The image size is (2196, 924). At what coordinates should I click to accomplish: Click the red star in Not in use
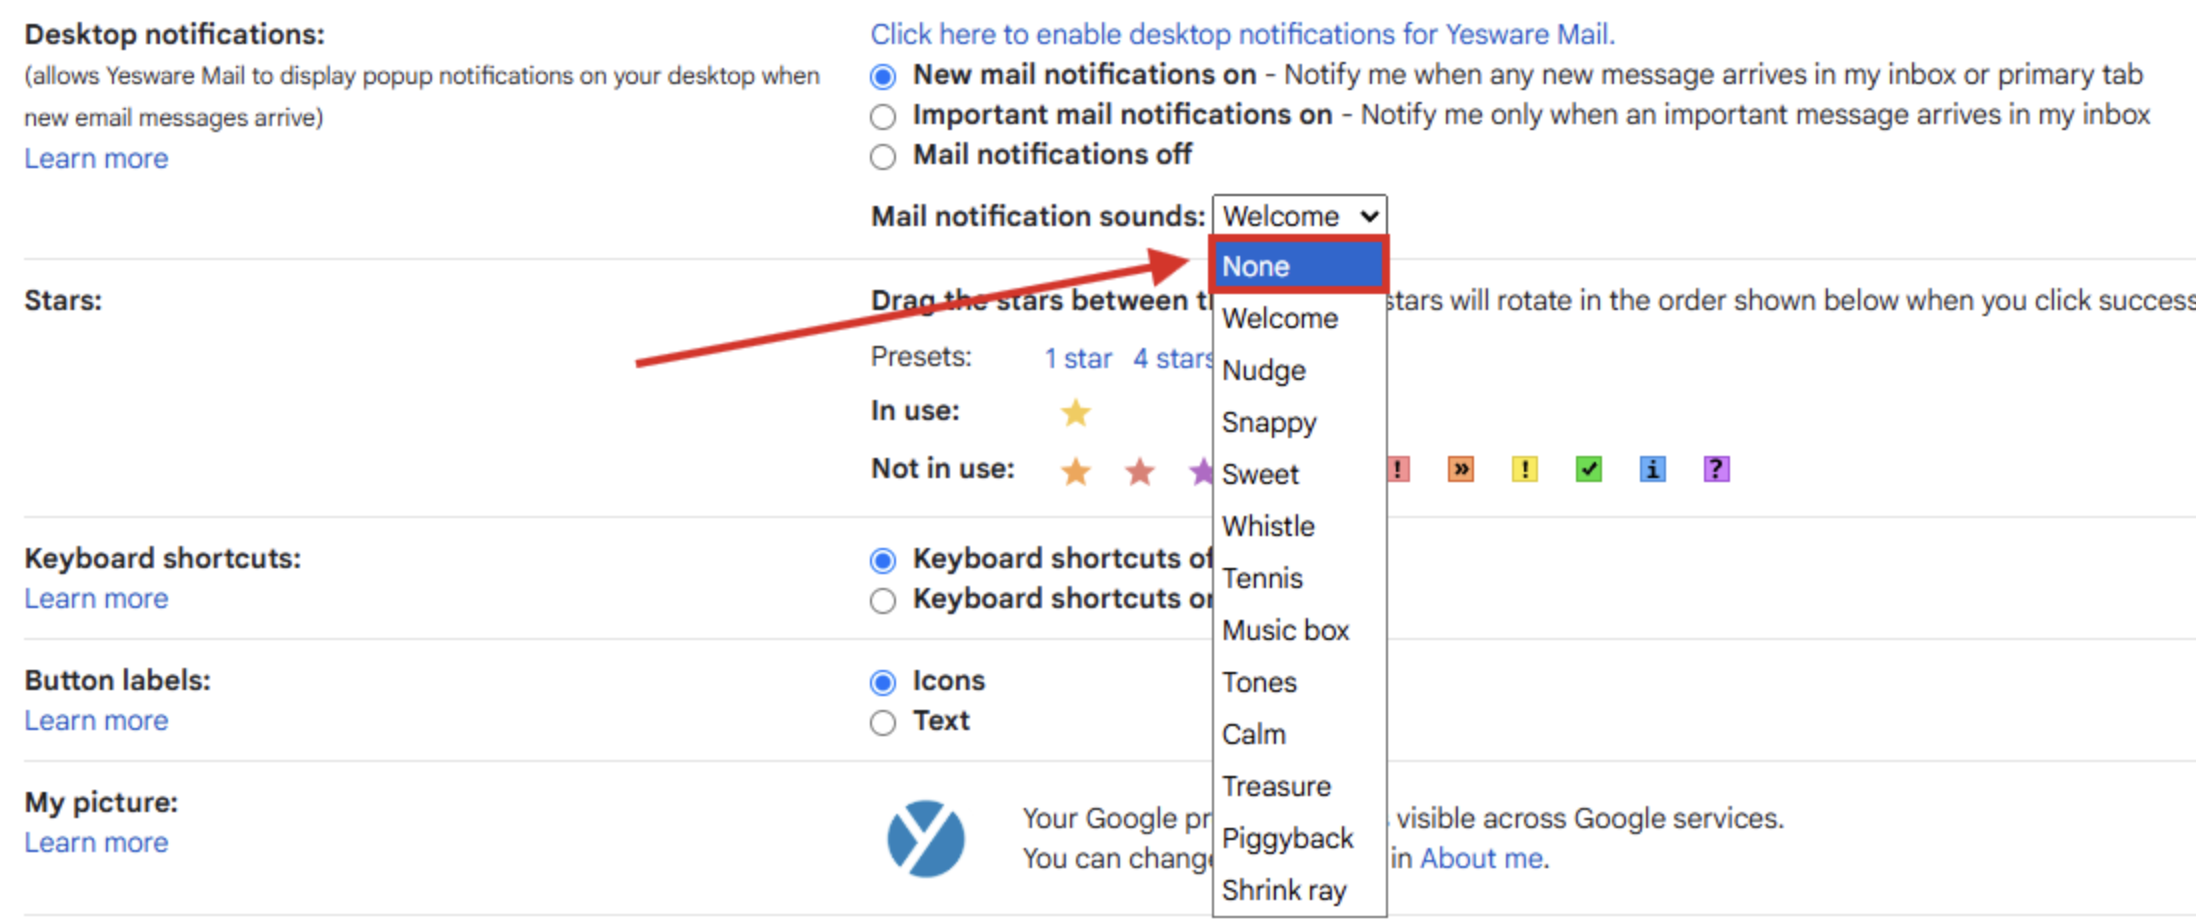pyautogui.click(x=1139, y=470)
